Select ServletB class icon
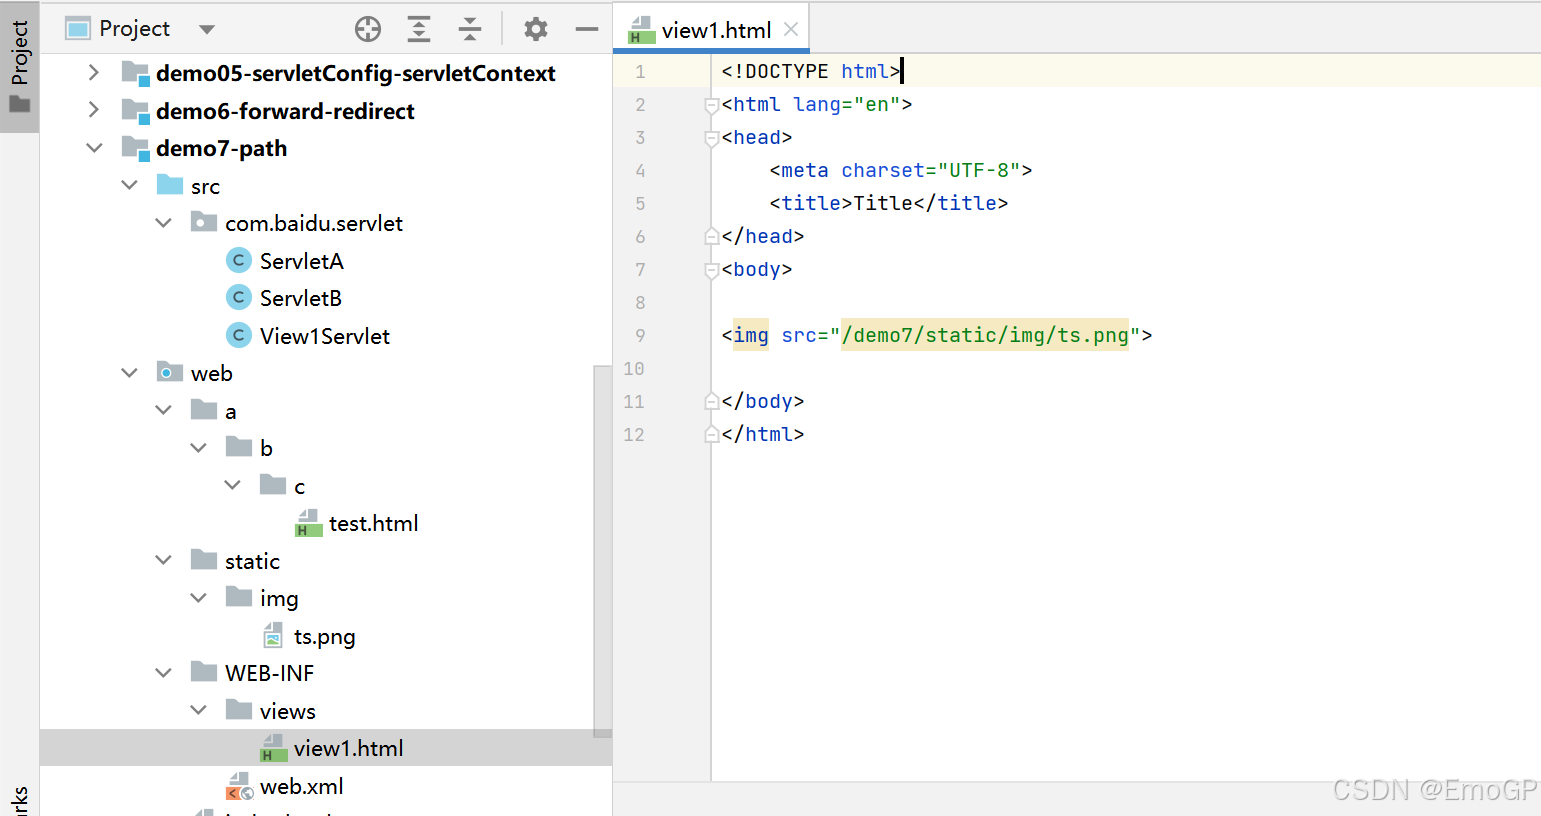The height and width of the screenshot is (816, 1541). pos(238,298)
